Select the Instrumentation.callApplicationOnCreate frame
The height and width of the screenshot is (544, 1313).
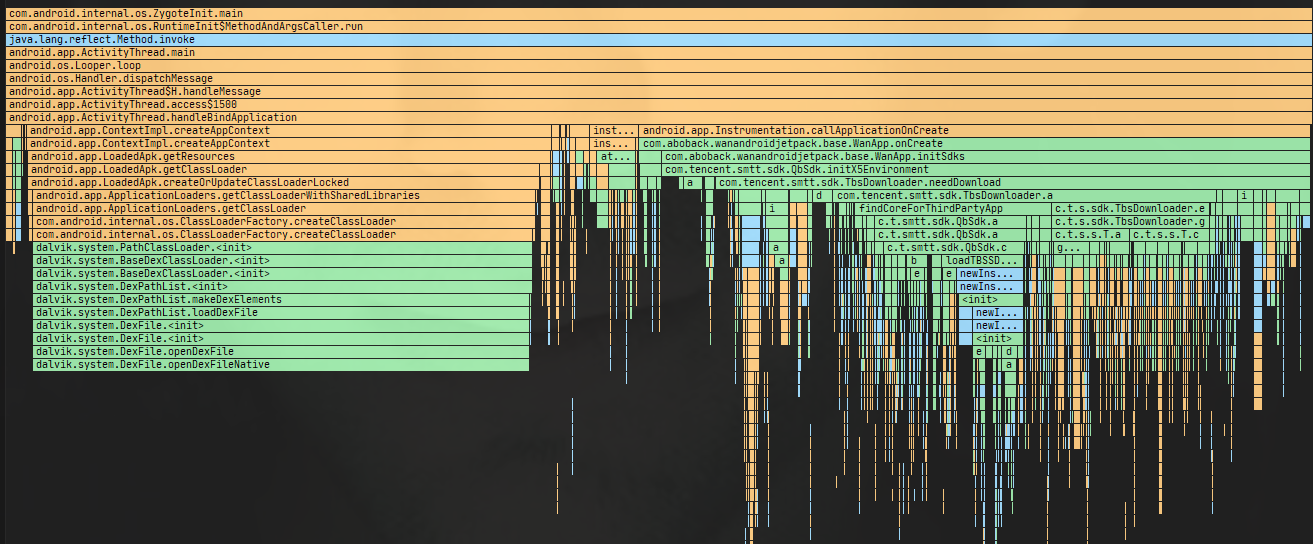click(900, 130)
